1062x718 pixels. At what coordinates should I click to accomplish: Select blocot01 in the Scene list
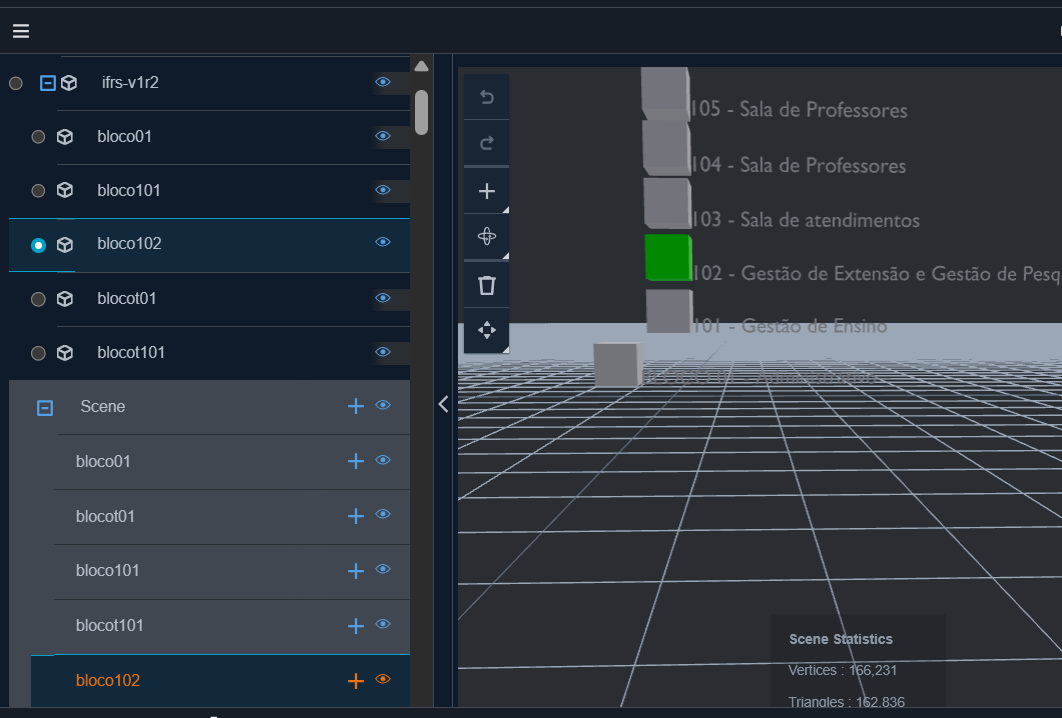click(105, 516)
